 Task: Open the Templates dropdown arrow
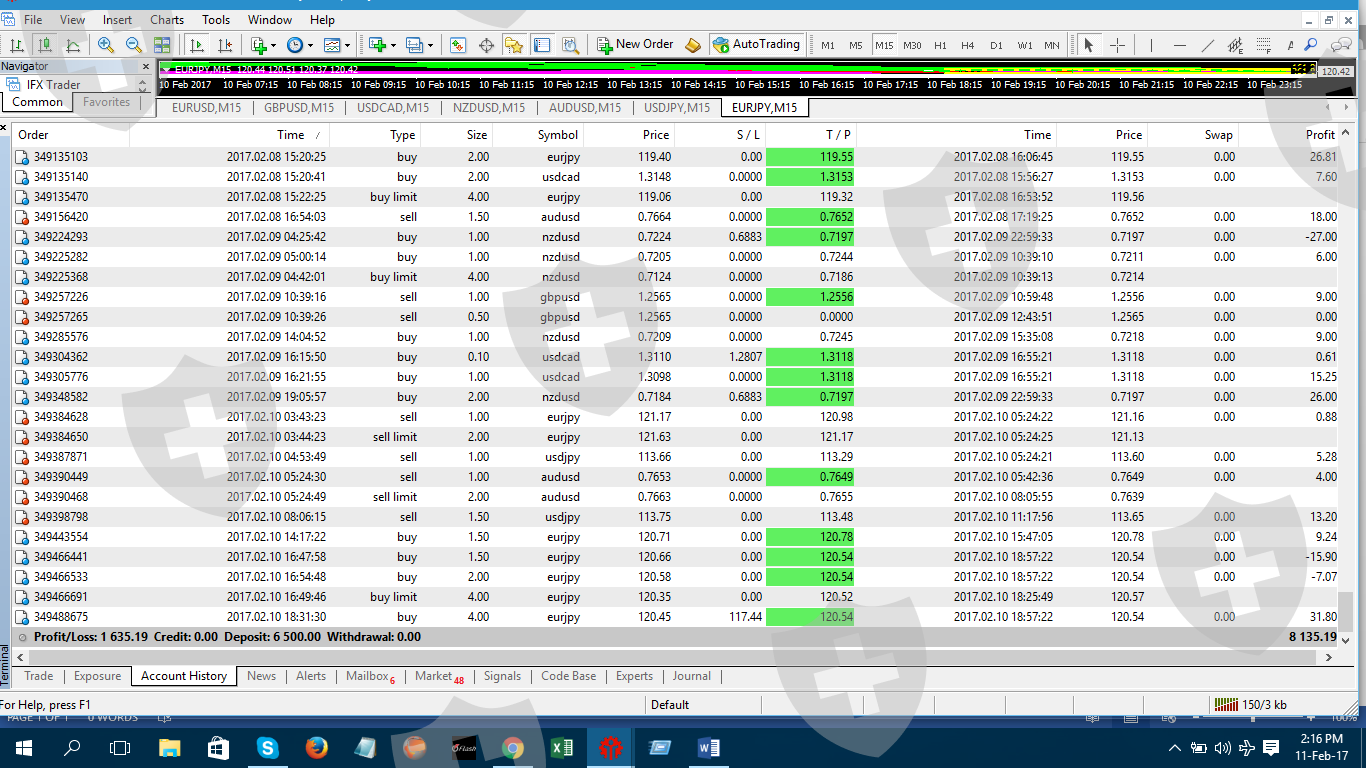(x=348, y=45)
